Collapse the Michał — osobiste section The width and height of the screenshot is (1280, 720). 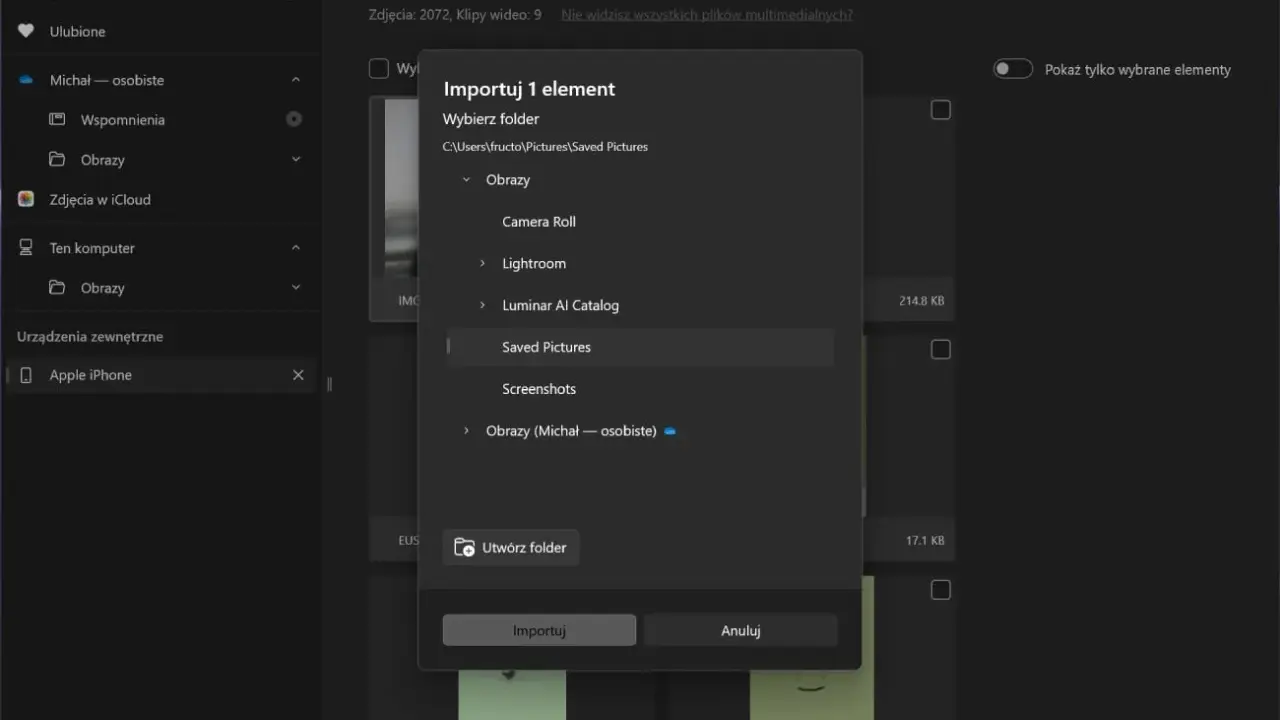click(296, 80)
